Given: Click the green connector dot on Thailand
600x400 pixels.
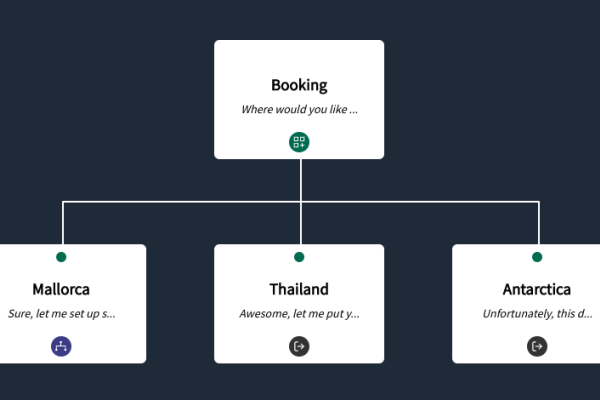Looking at the screenshot, I should click(x=299, y=257).
